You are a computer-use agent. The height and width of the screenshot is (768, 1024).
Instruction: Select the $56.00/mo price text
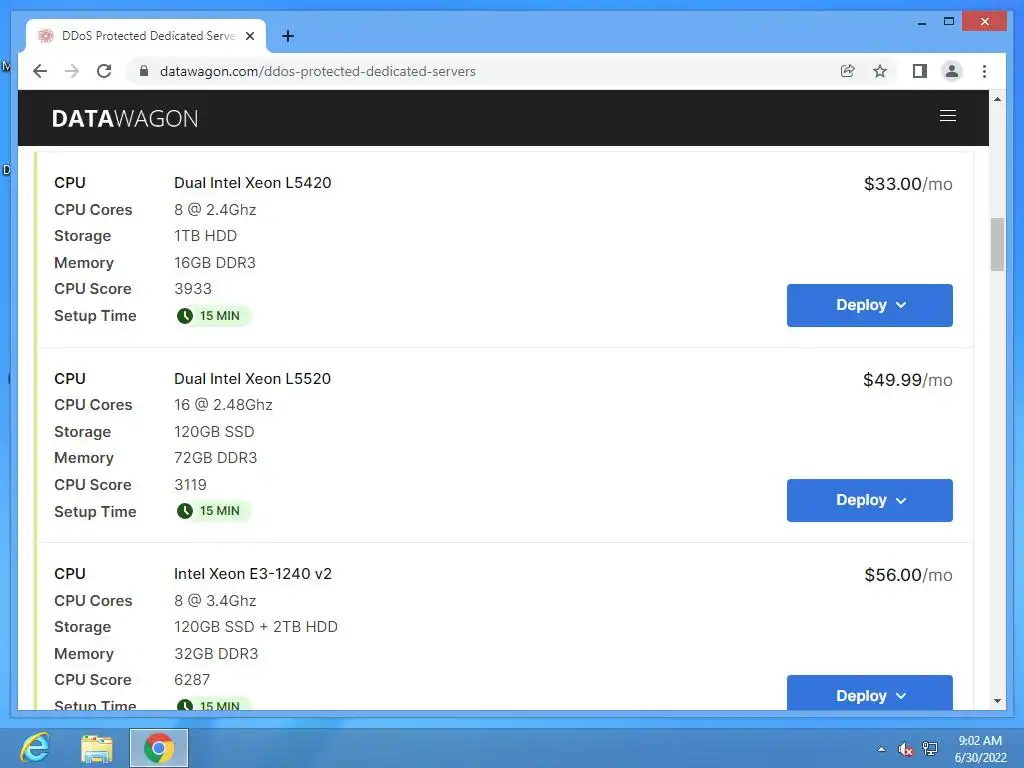(908, 575)
